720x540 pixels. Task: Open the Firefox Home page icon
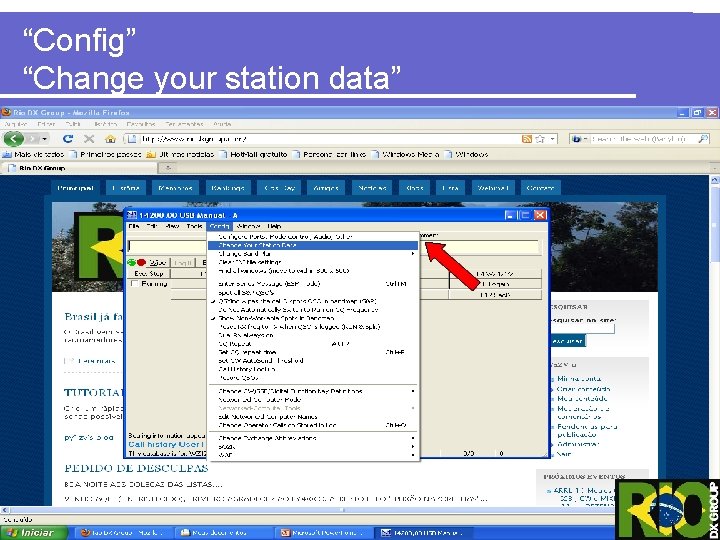pos(110,139)
